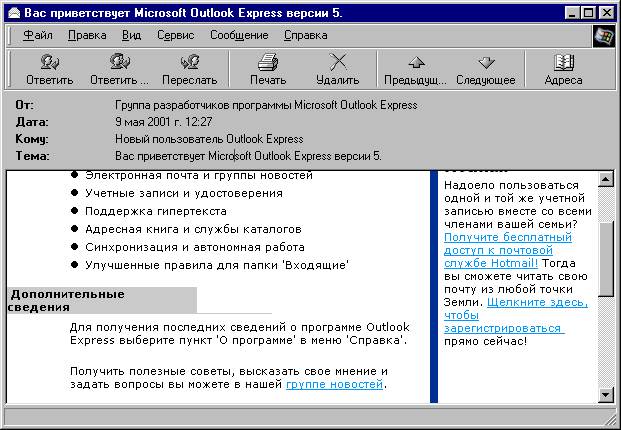Click the 'Тема:' header label
Viewport: 621px width, 430px height.
[x=32, y=156]
